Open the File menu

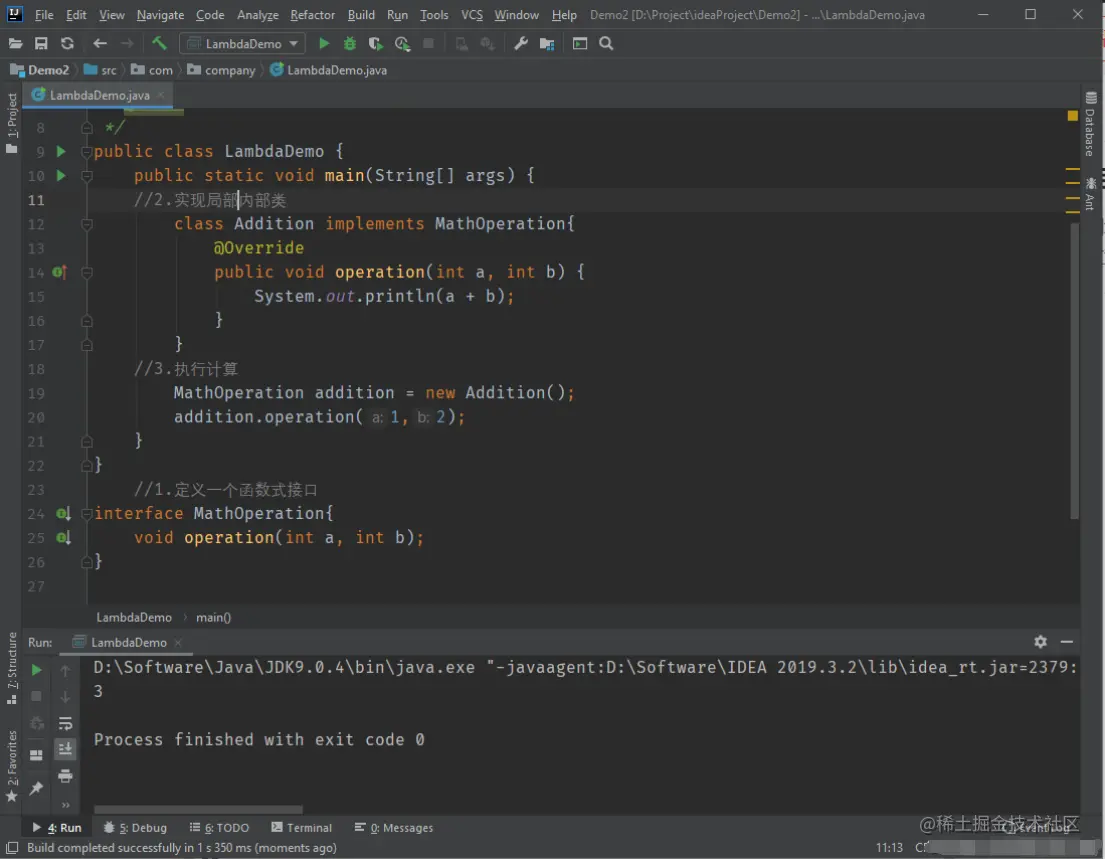[44, 15]
